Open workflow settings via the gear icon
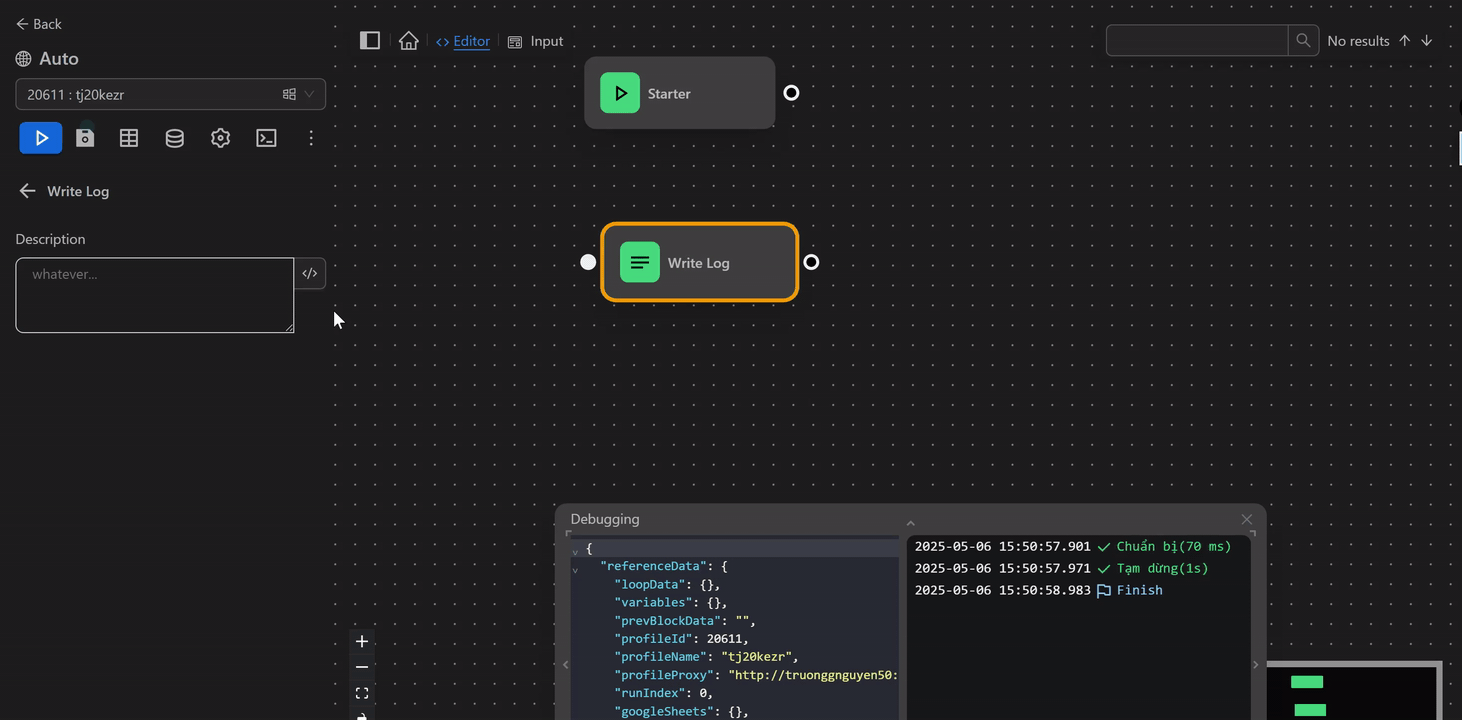The height and width of the screenshot is (720, 1462). (220, 137)
